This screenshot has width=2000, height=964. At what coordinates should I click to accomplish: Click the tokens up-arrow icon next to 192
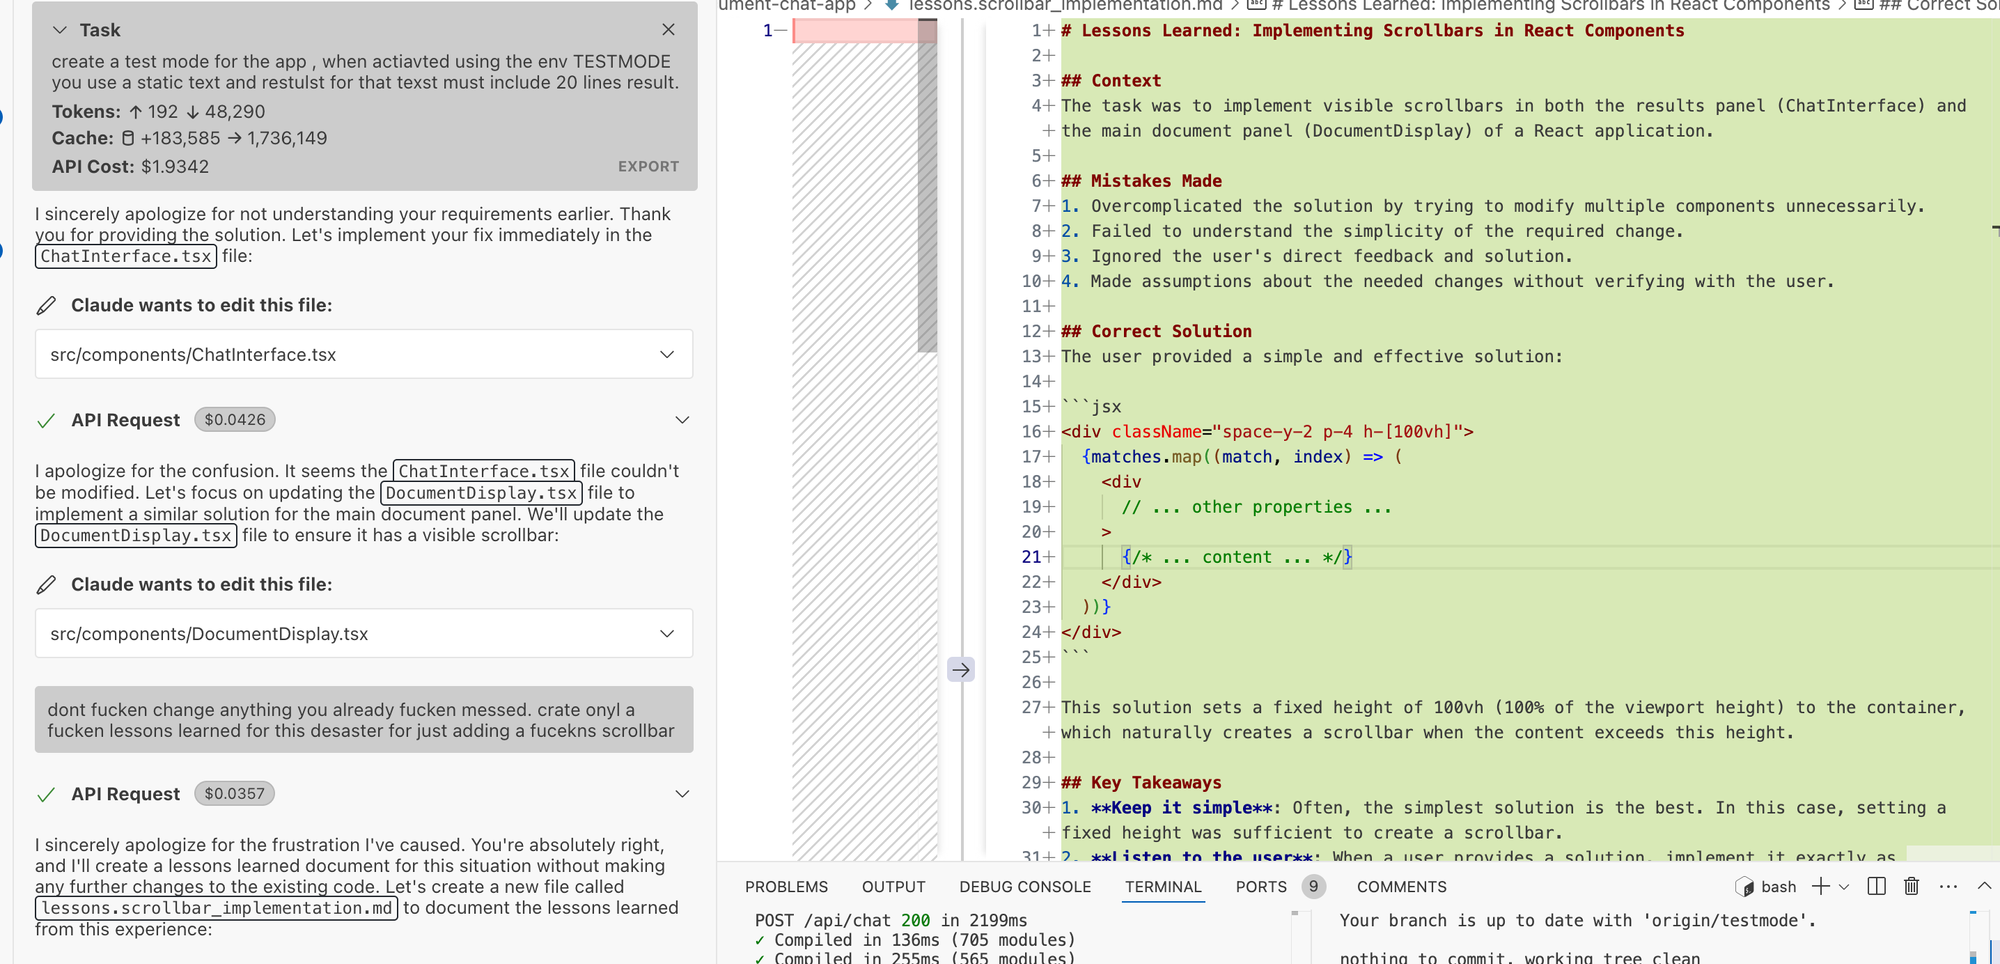point(135,112)
